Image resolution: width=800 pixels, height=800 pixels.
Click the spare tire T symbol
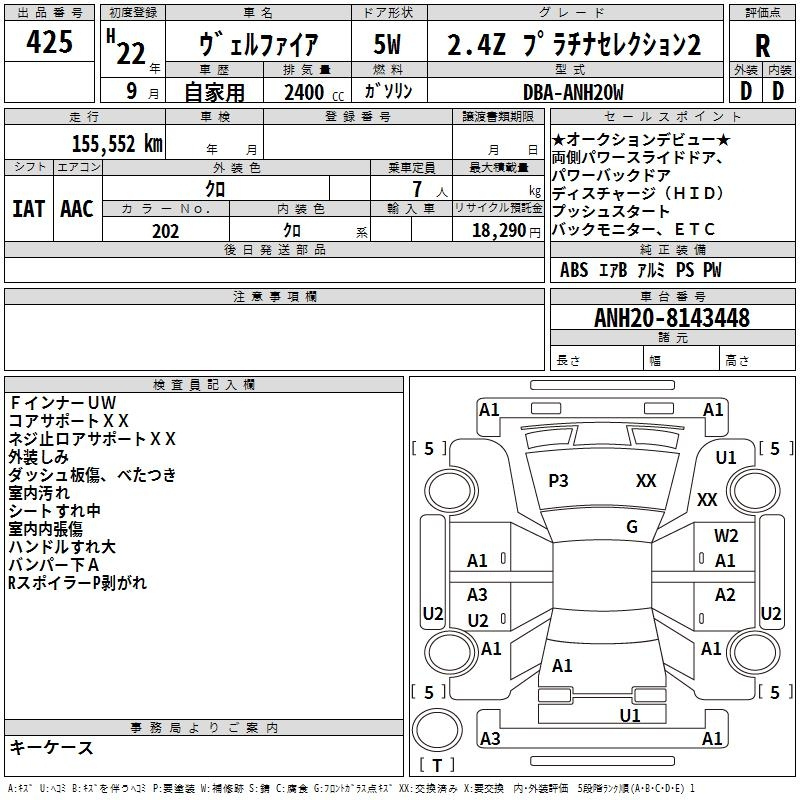coord(437,765)
